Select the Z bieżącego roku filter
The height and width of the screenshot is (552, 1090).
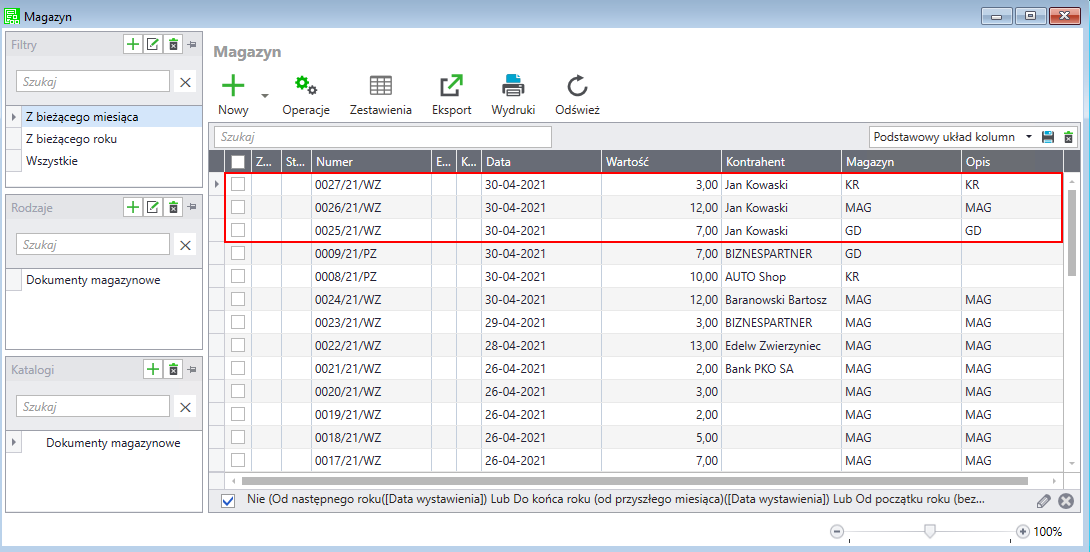click(x=71, y=139)
